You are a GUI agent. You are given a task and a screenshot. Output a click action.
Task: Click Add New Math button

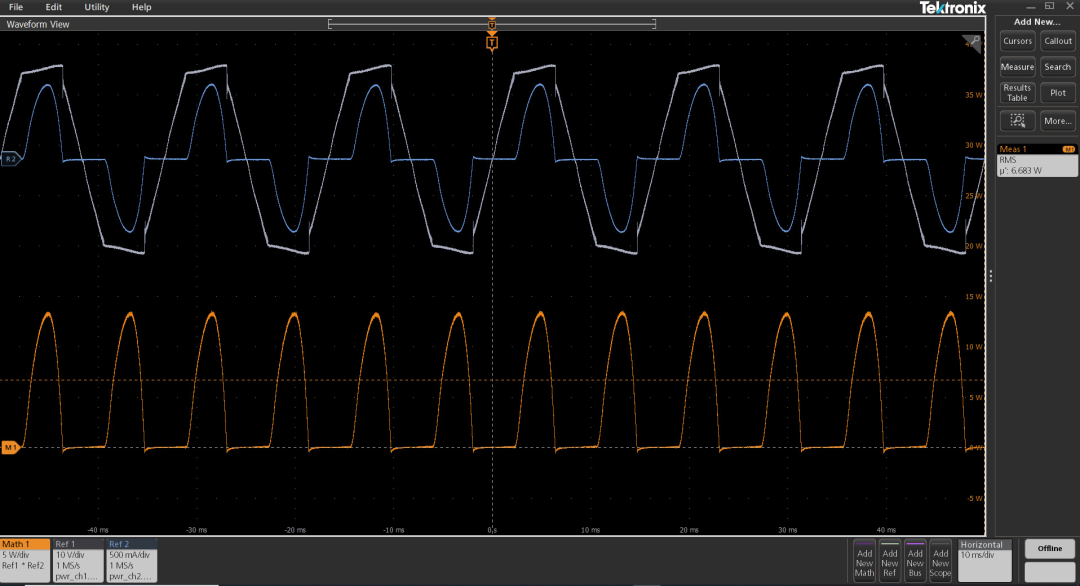(864, 561)
